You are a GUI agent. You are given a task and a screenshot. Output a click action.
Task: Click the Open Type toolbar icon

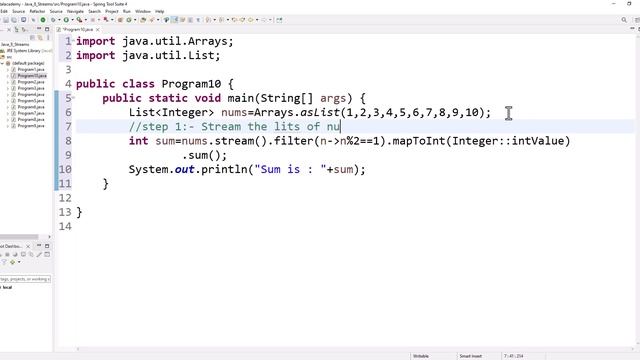143,20
